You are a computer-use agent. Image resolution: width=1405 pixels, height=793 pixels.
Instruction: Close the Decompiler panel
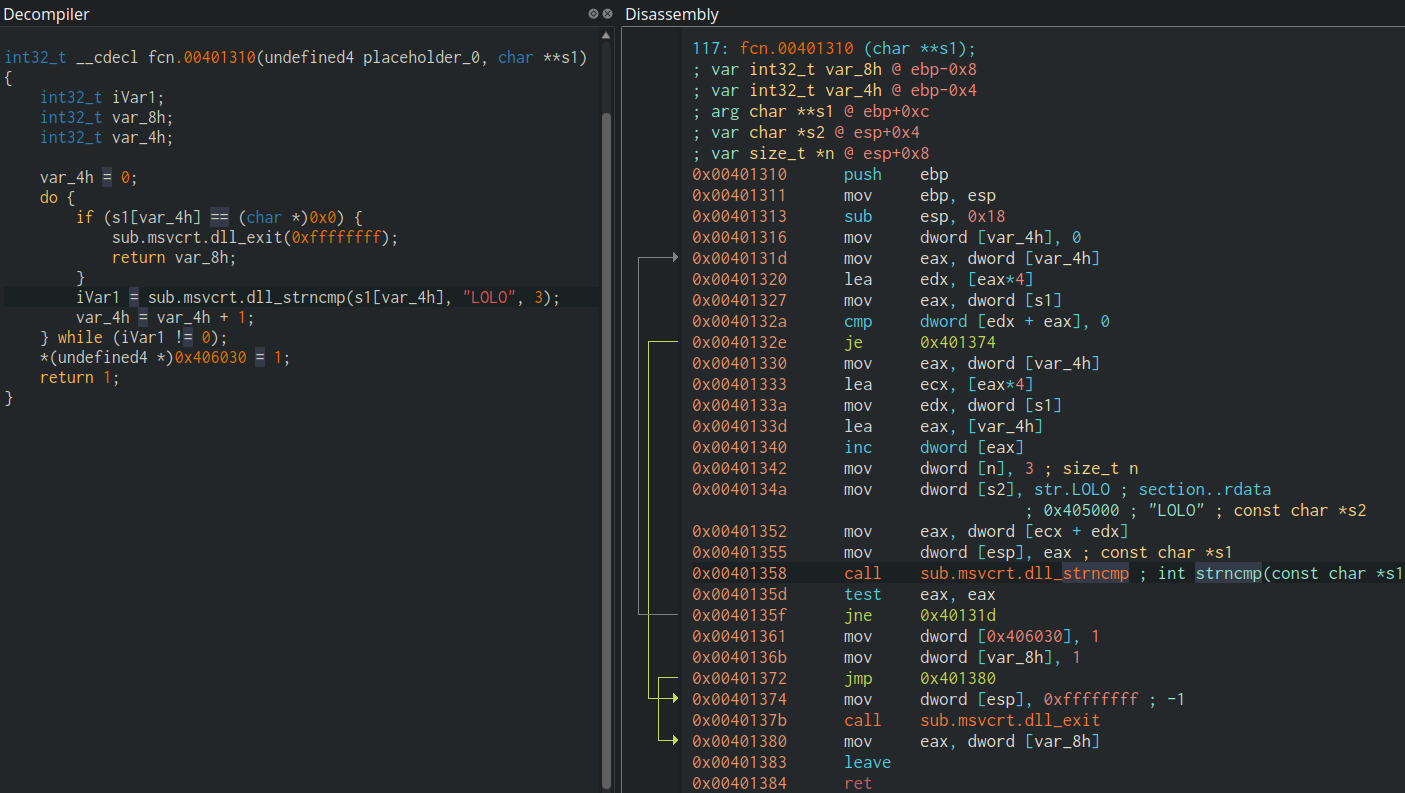click(x=606, y=14)
